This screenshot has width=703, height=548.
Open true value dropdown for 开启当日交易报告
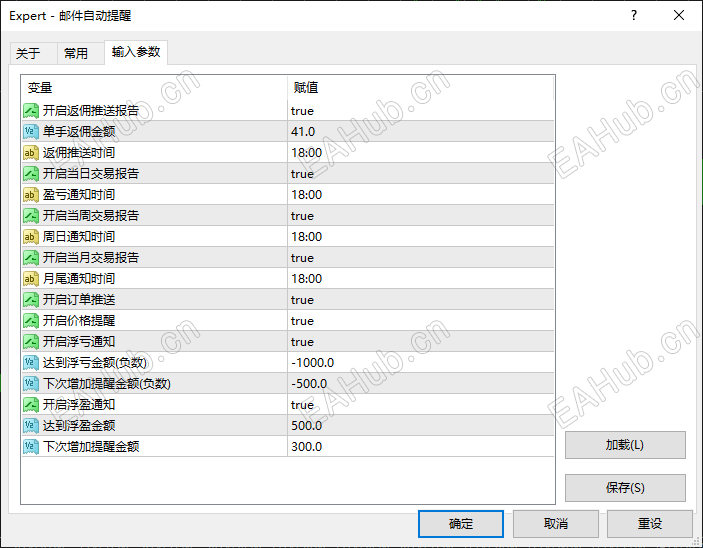click(421, 174)
